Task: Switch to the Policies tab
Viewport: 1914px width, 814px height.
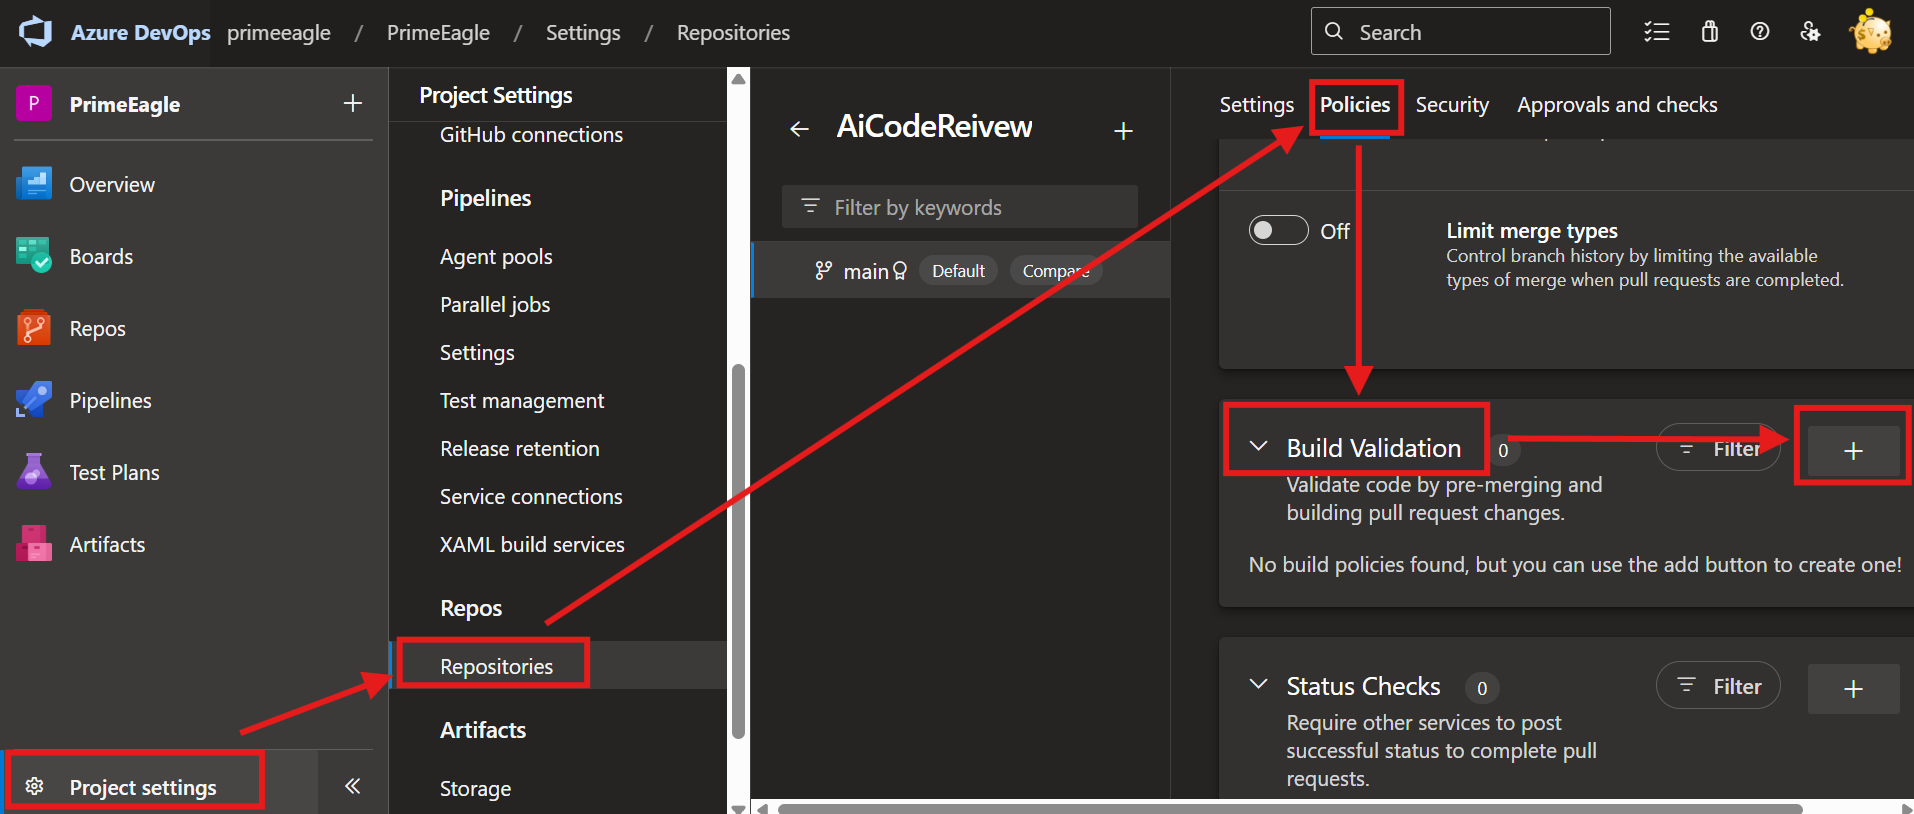Action: point(1355,105)
